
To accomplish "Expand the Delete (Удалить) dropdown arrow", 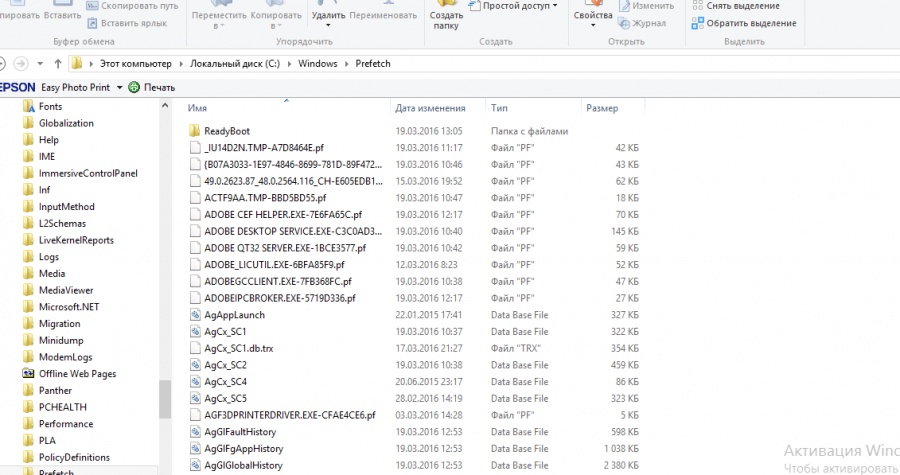I will pyautogui.click(x=328, y=25).
